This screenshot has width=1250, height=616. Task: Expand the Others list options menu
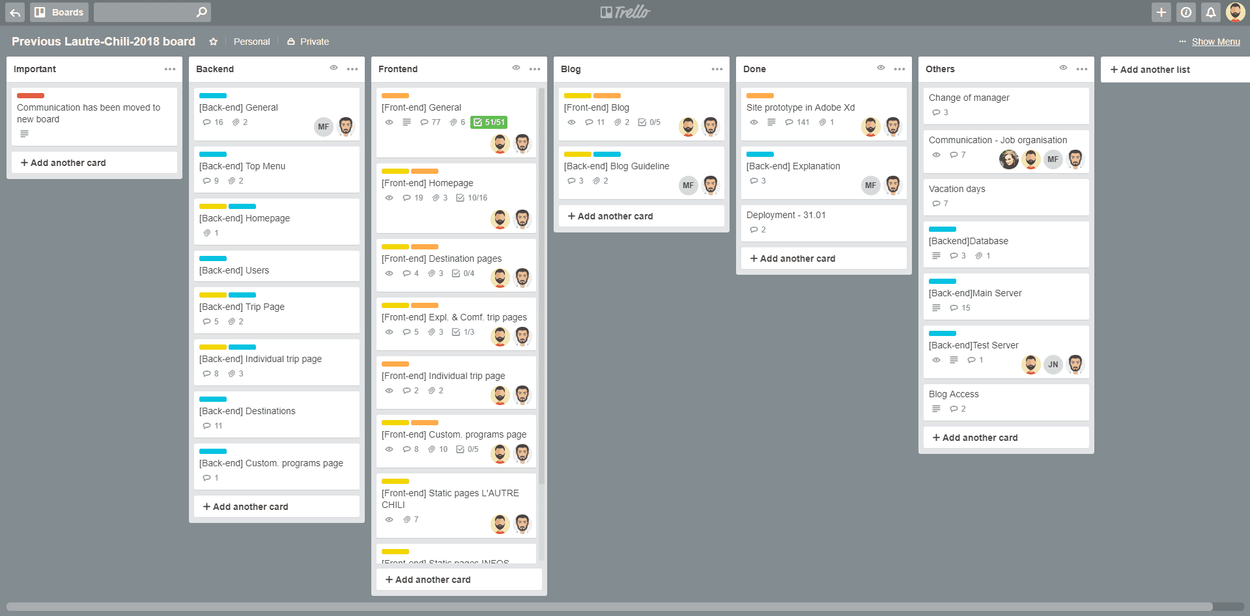[1081, 69]
